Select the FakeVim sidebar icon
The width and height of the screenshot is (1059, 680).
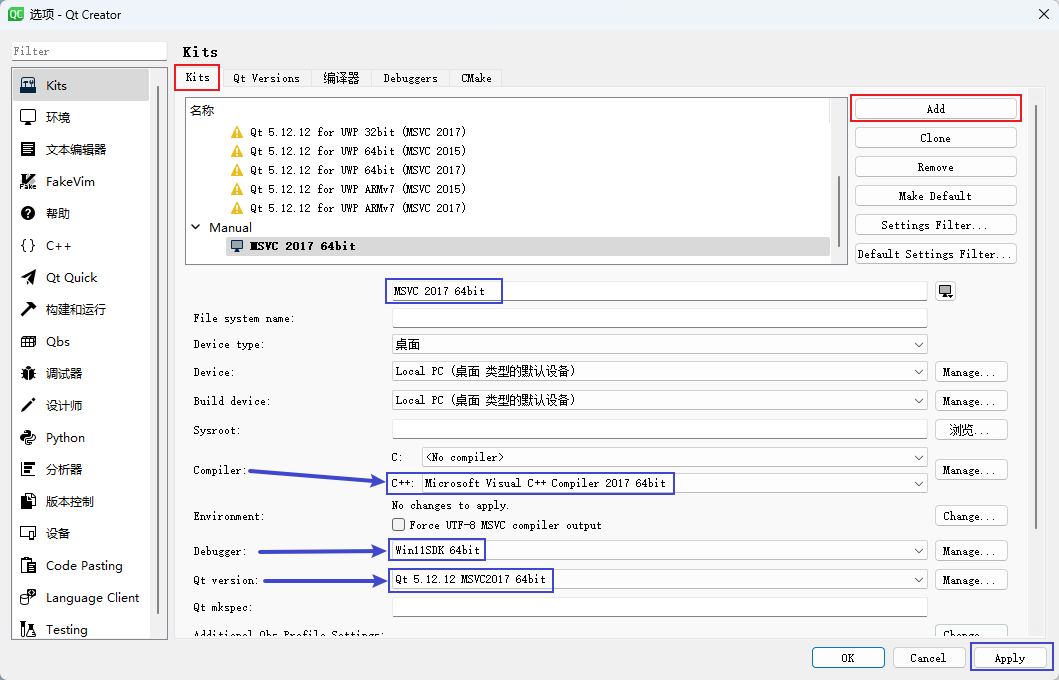click(x=28, y=182)
